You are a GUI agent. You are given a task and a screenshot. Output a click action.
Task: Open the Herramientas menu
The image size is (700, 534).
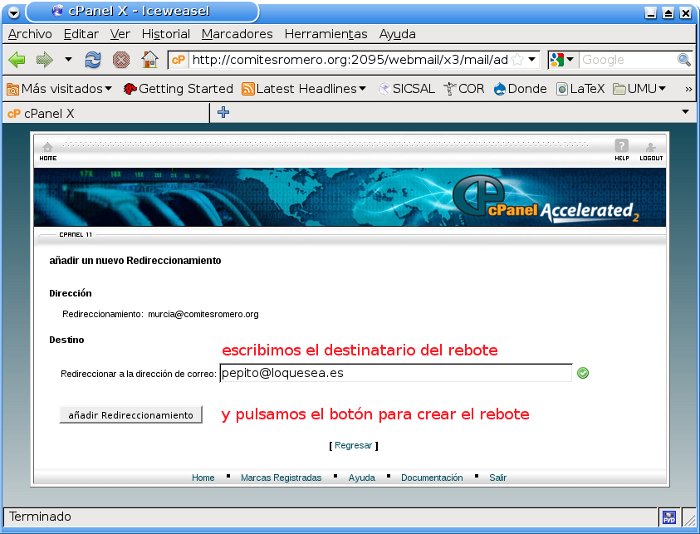(326, 33)
